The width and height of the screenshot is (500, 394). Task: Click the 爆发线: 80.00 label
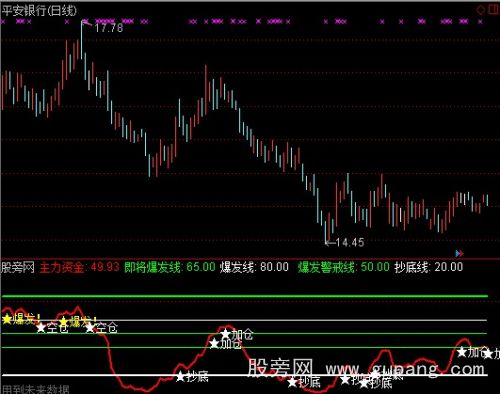click(254, 267)
